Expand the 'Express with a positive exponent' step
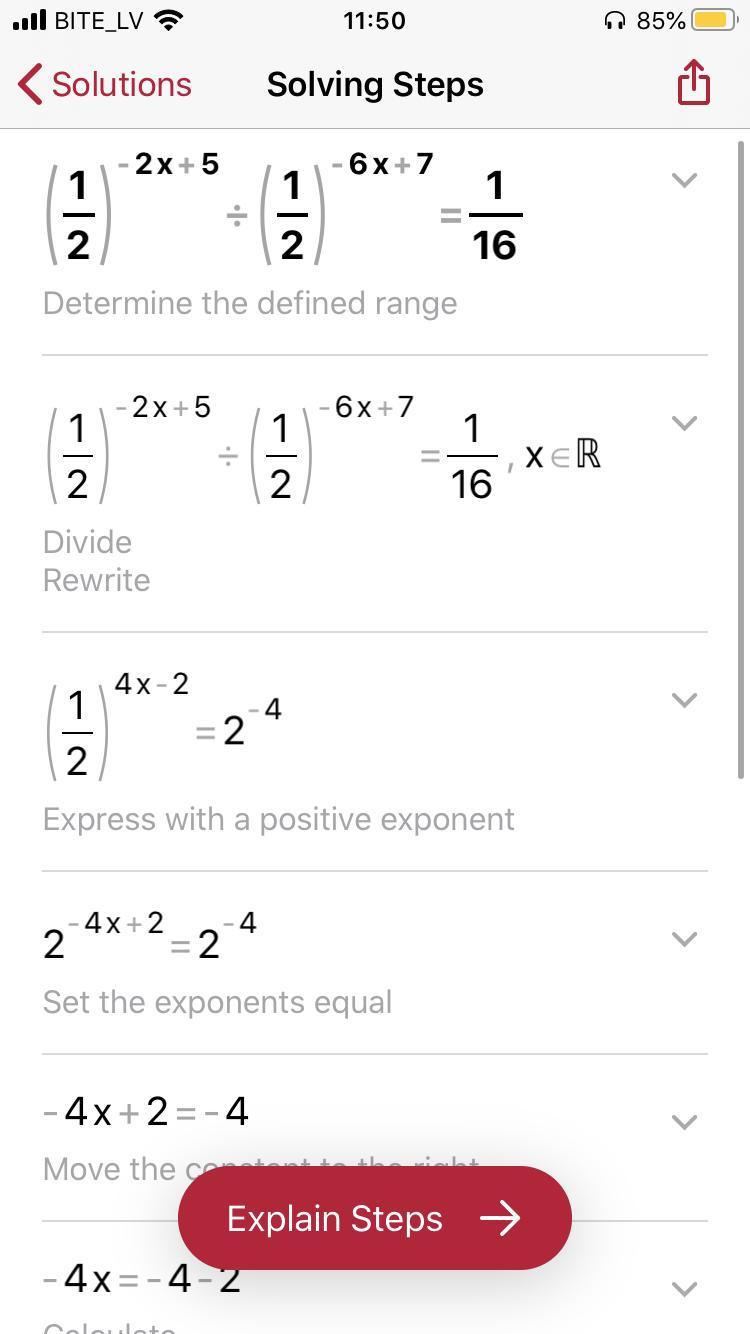 (x=684, y=700)
